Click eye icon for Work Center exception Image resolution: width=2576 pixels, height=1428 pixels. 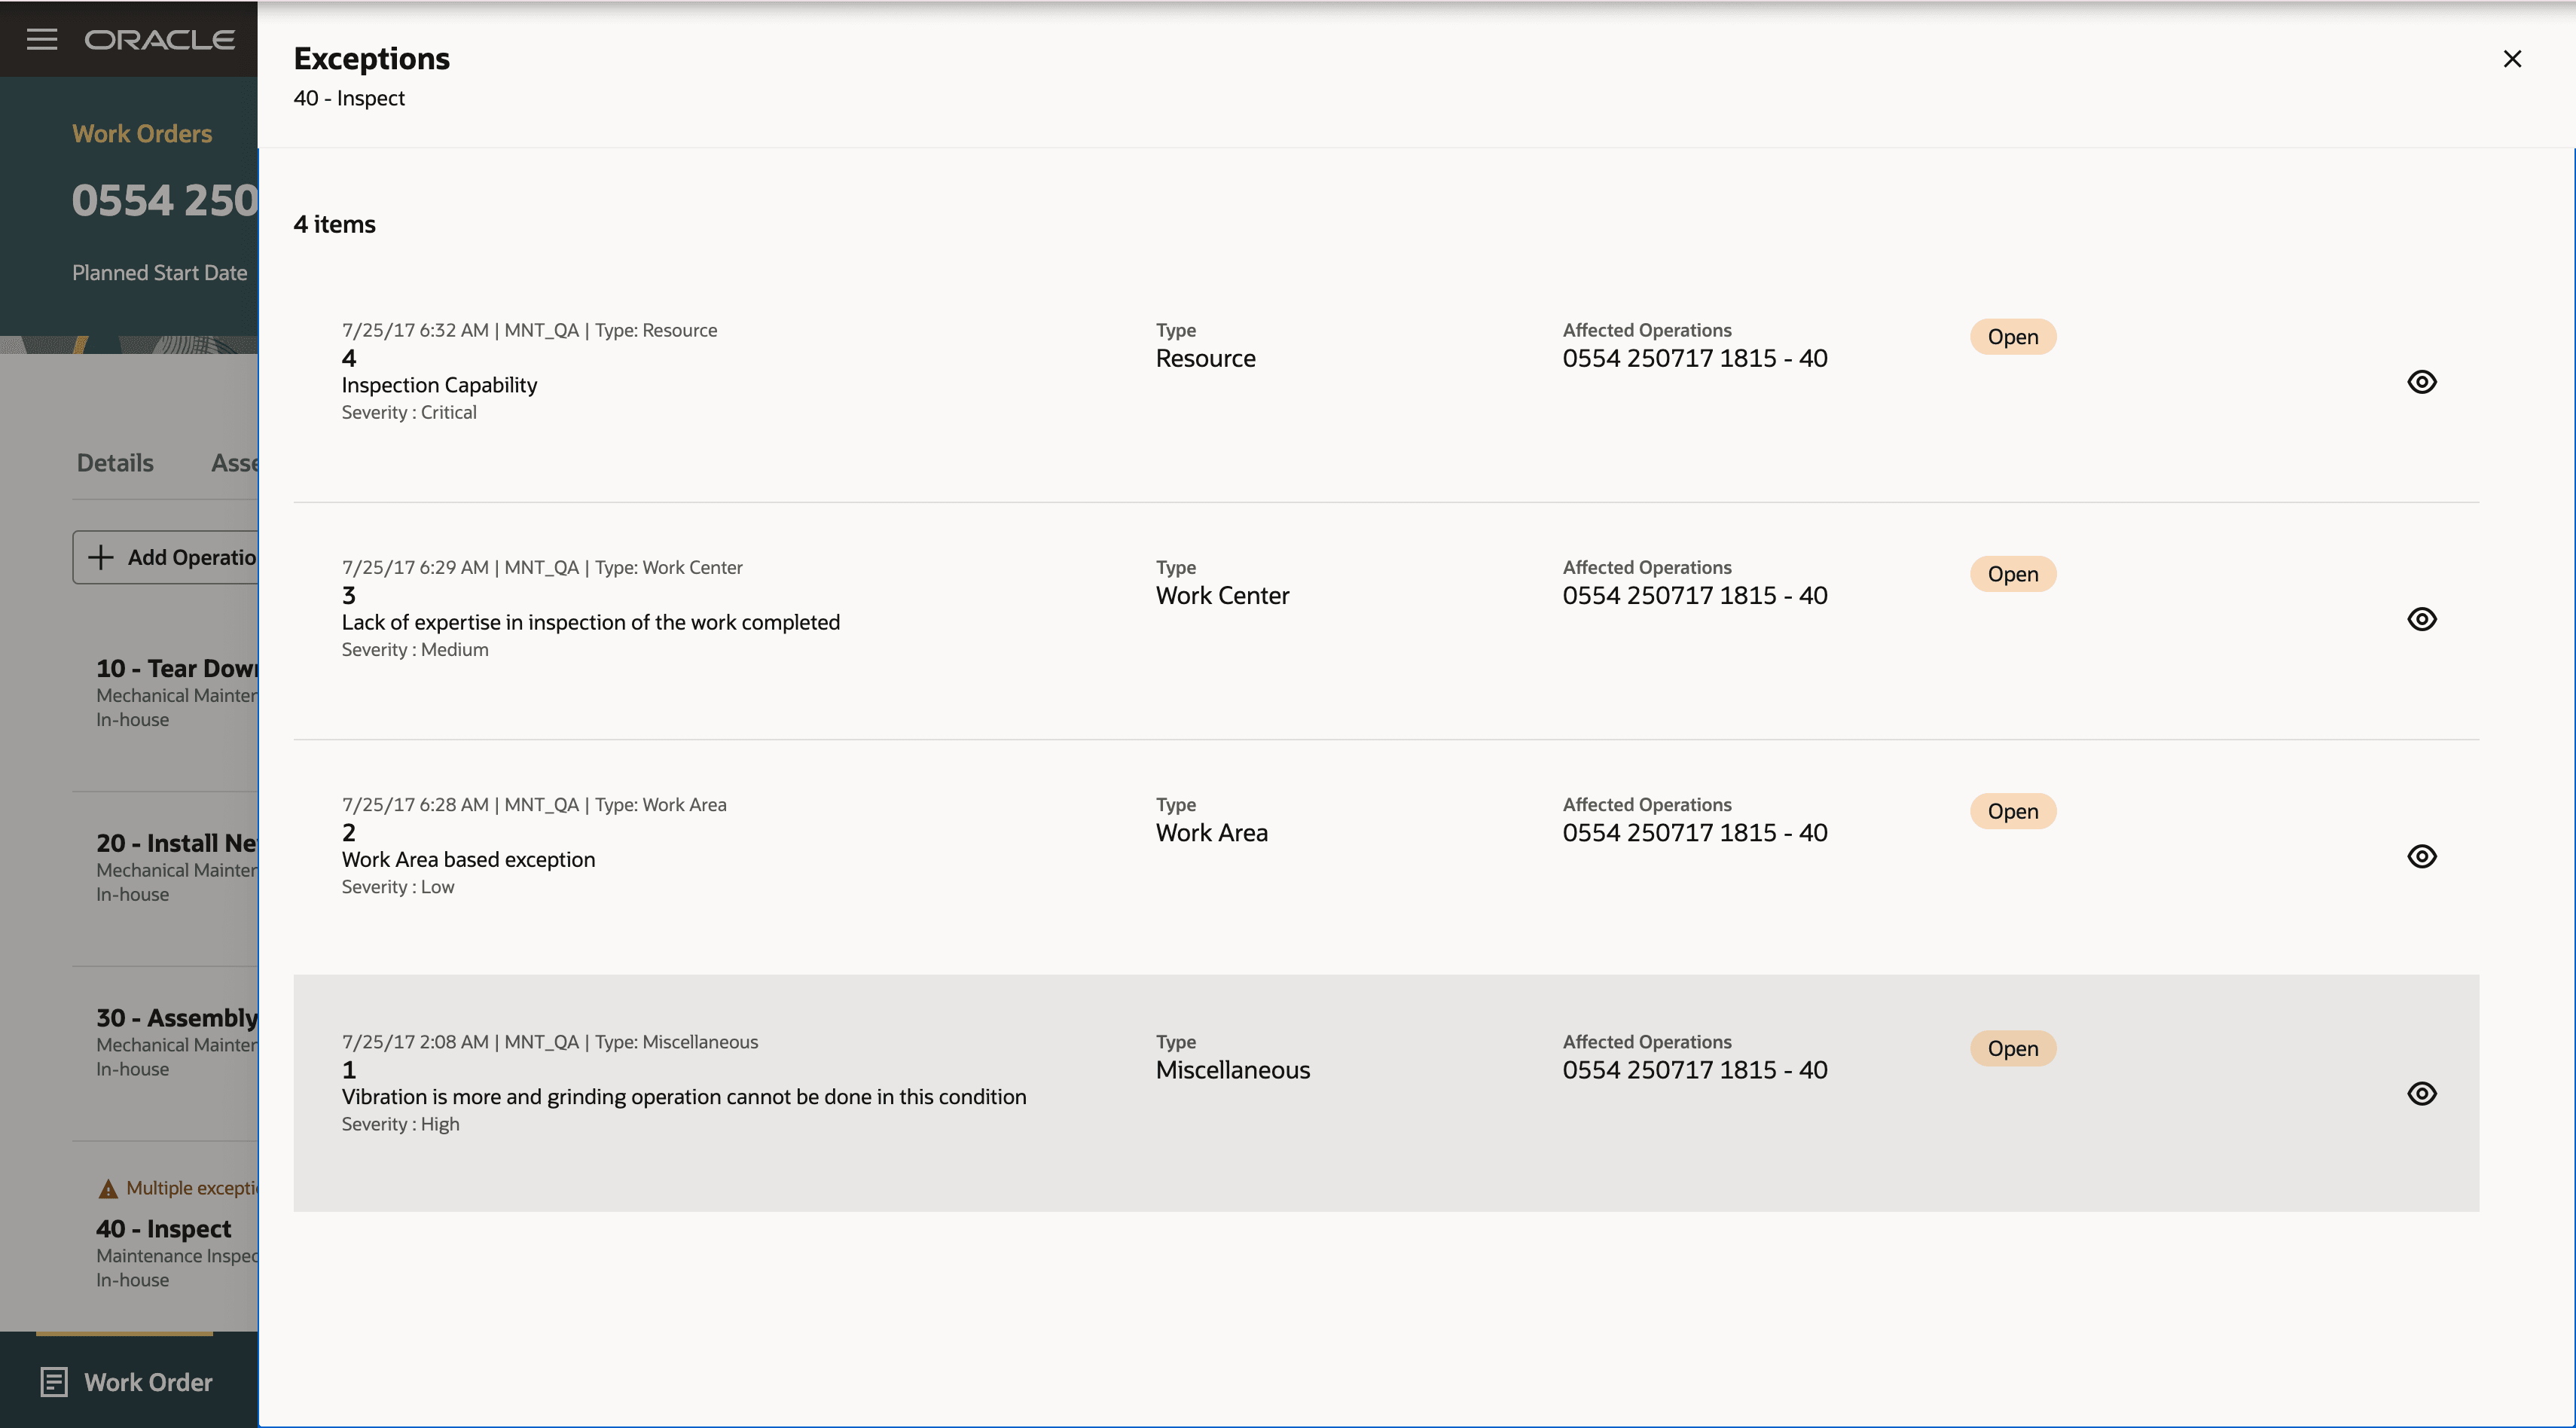(x=2421, y=619)
